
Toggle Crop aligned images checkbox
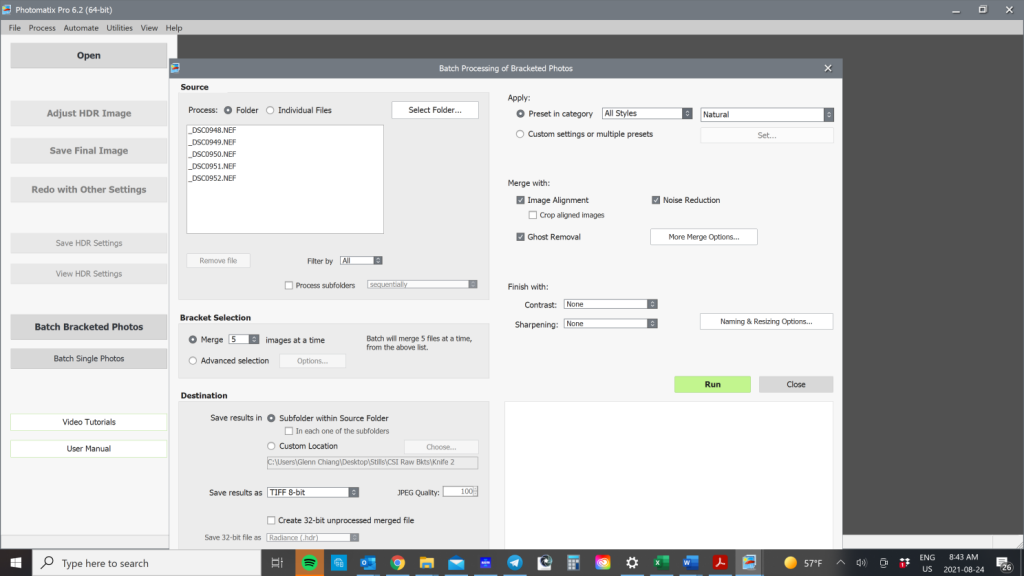(533, 215)
